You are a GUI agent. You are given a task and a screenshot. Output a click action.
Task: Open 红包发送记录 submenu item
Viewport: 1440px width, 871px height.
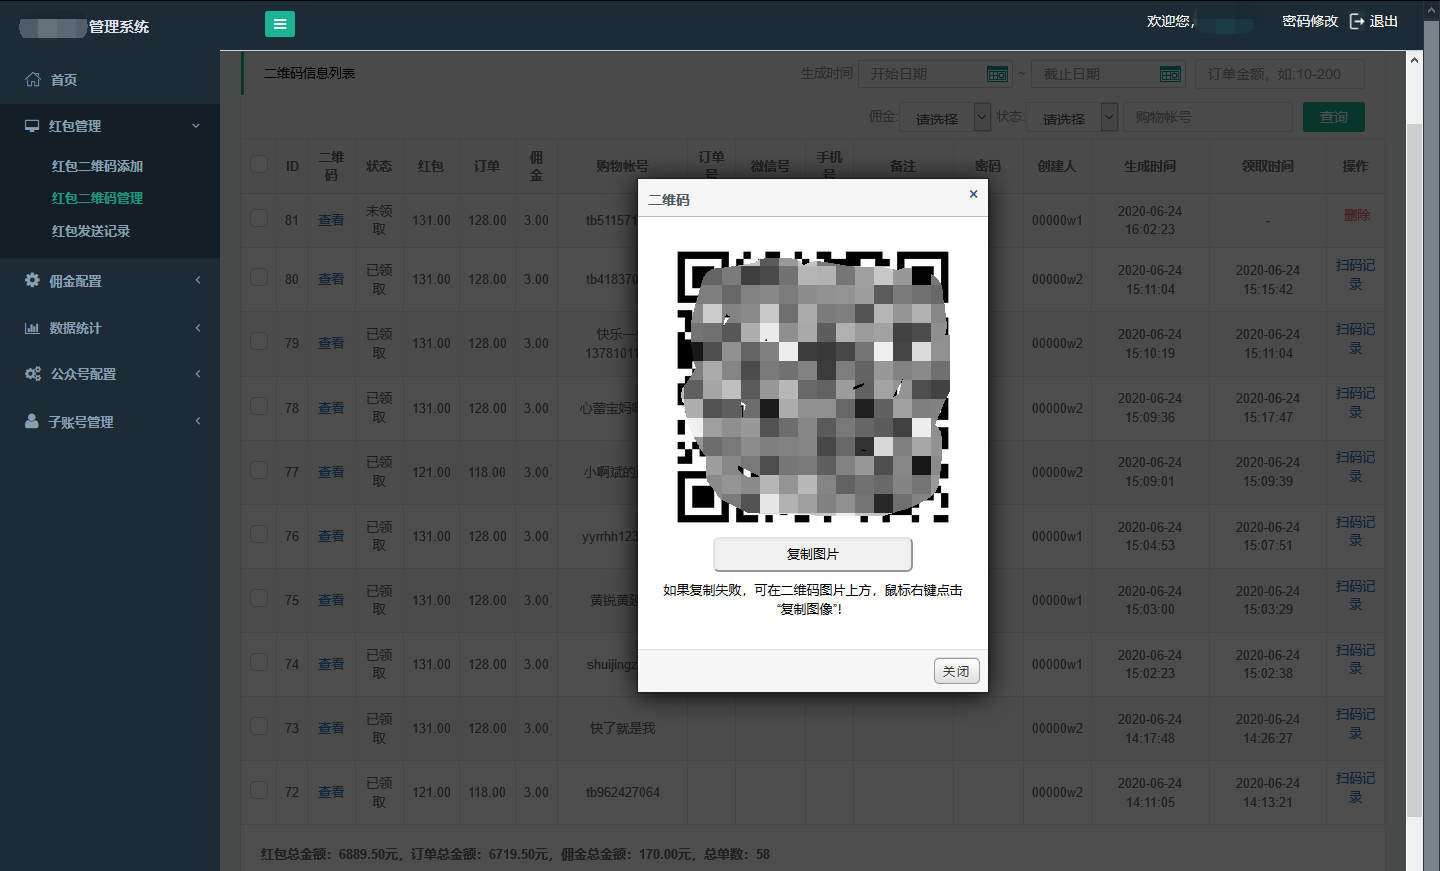[91, 231]
